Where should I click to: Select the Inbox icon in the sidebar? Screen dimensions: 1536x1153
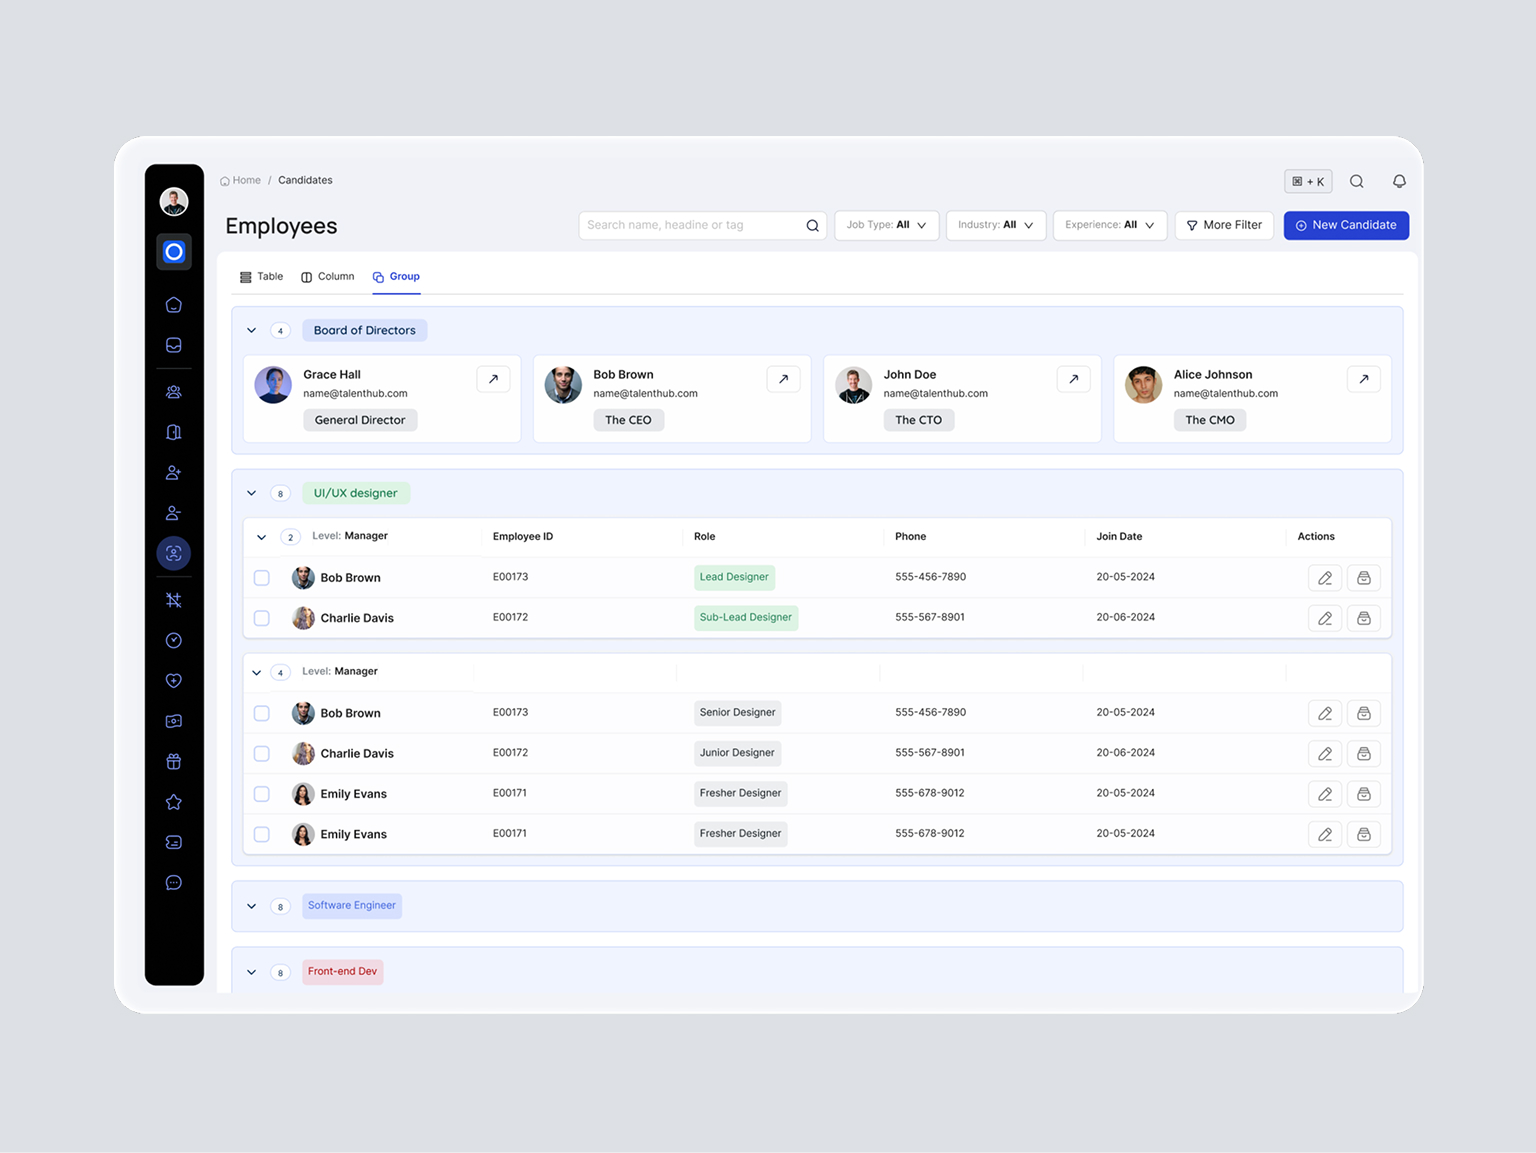[174, 345]
